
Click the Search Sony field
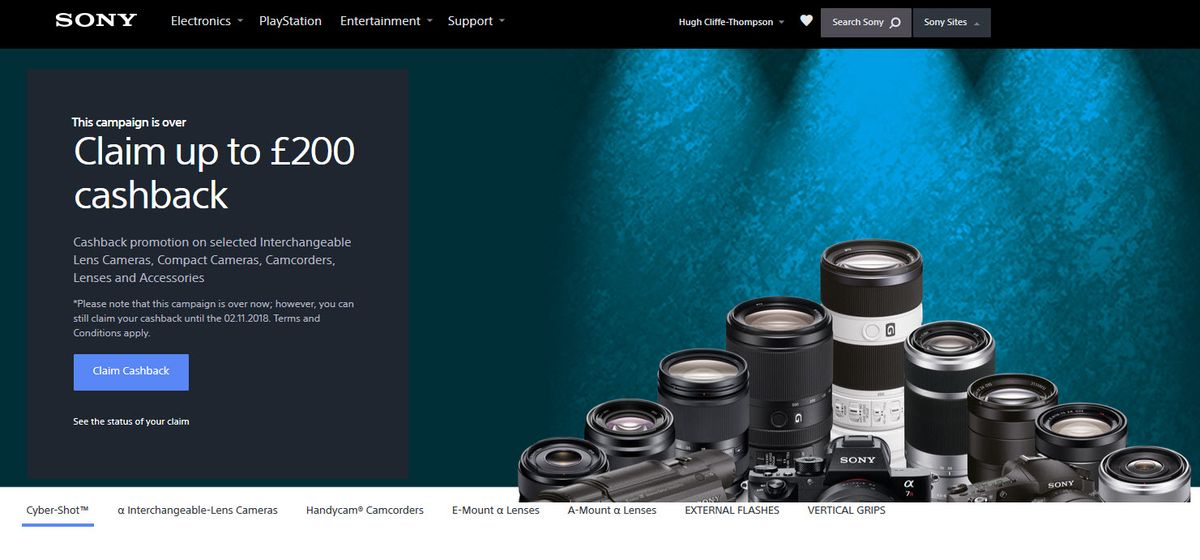(x=858, y=22)
